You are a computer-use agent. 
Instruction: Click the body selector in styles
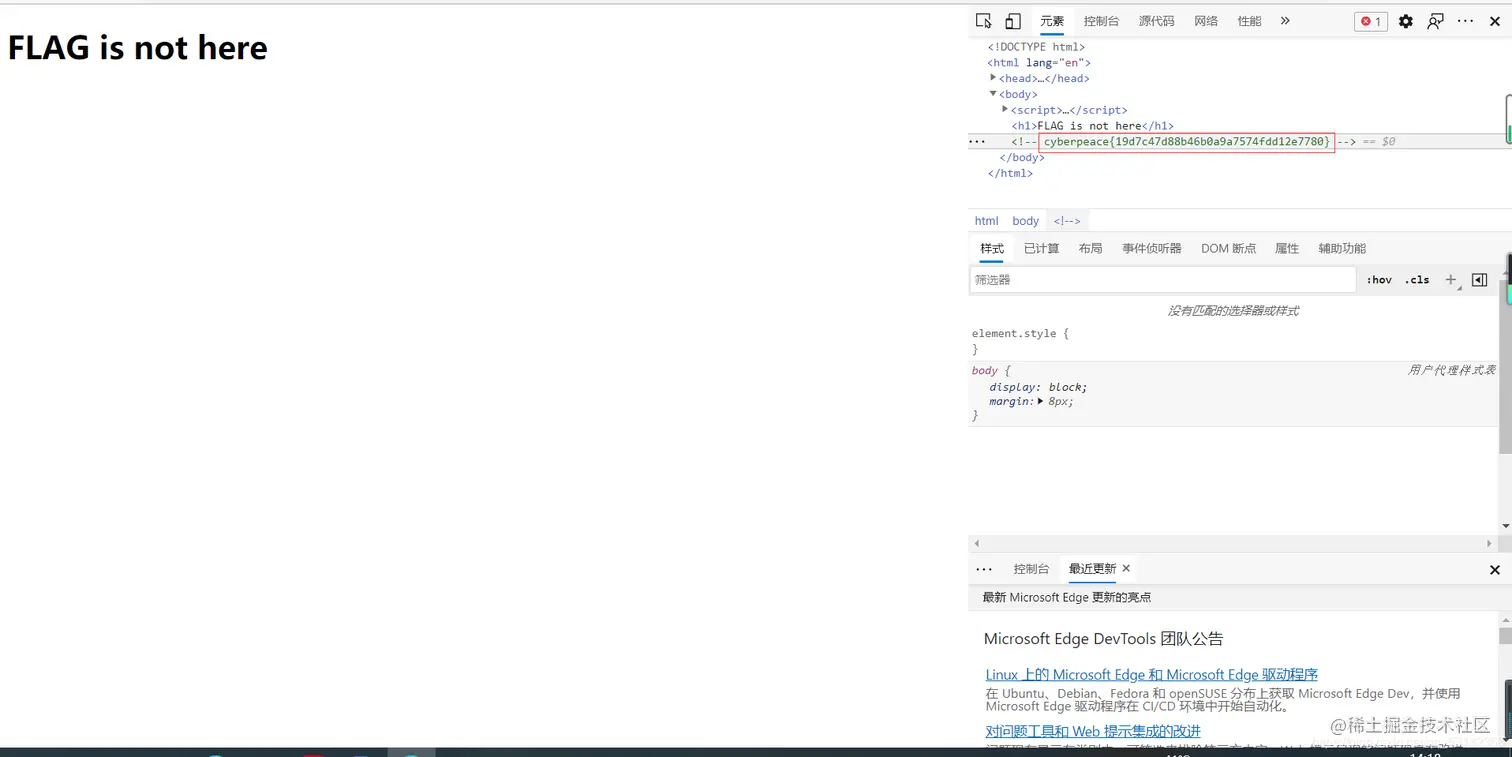coord(985,371)
